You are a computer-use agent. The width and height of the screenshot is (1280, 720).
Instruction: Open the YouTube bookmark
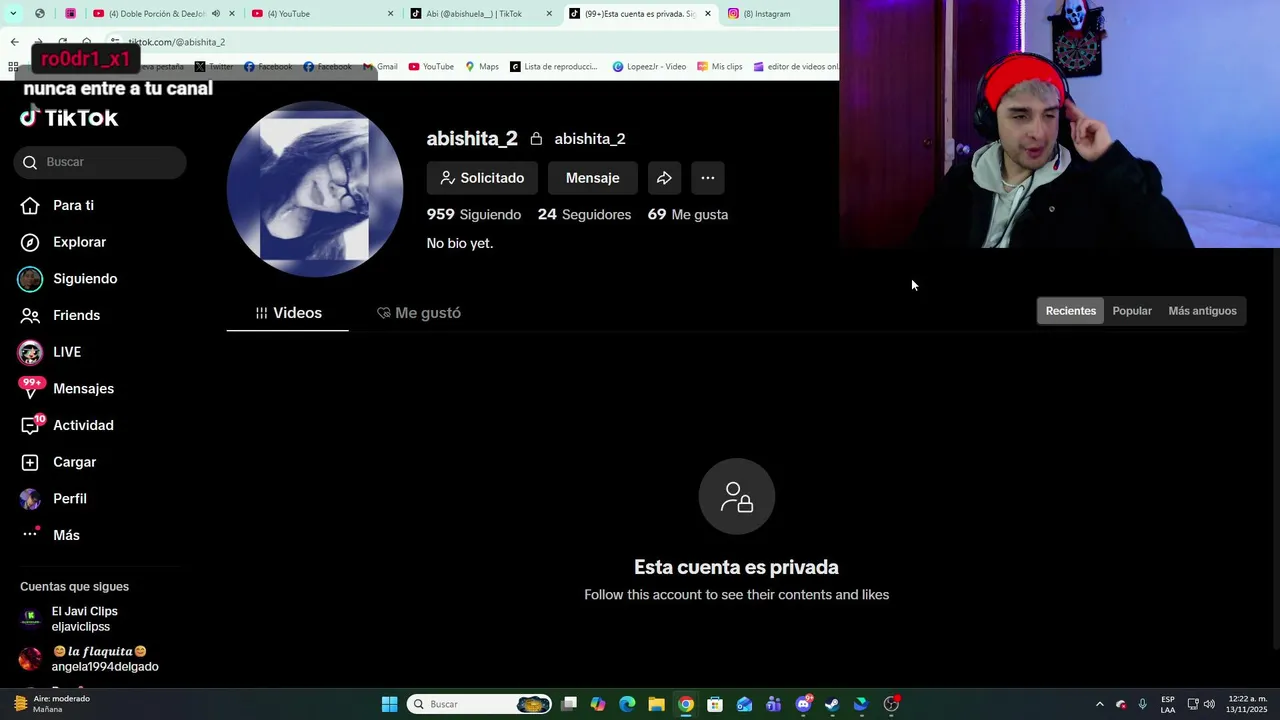pos(431,67)
